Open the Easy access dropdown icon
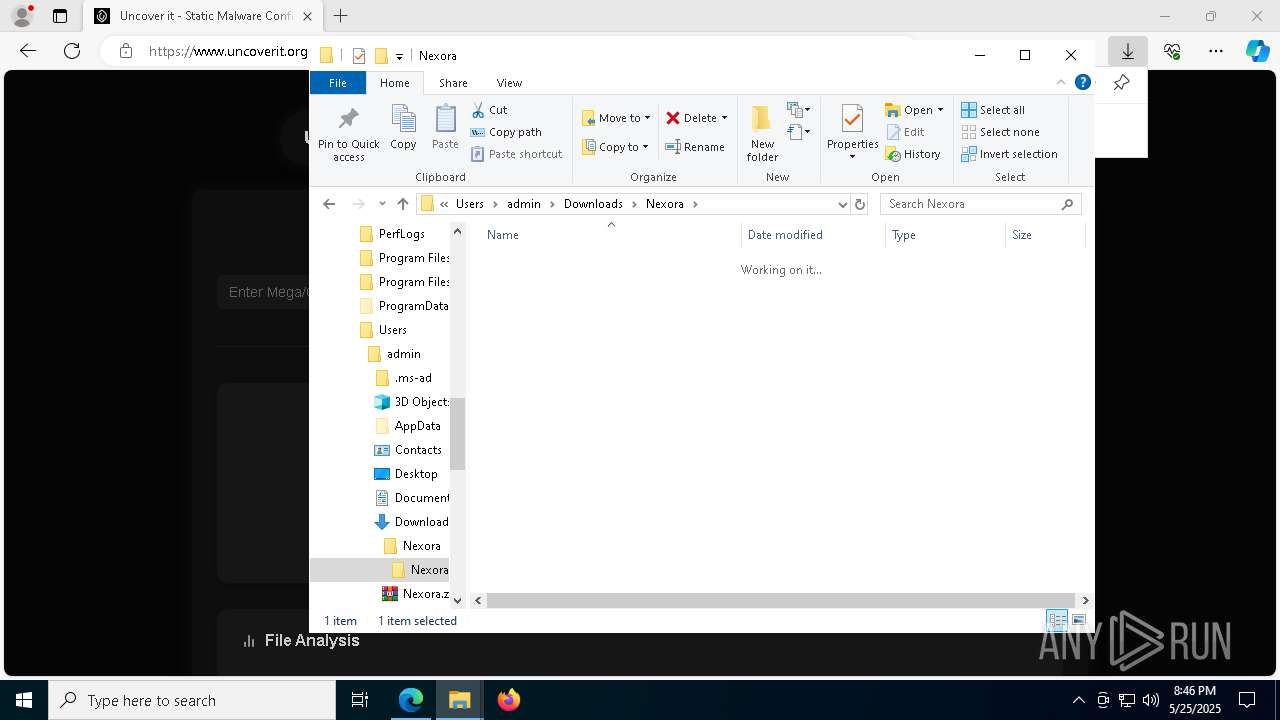 [799, 132]
